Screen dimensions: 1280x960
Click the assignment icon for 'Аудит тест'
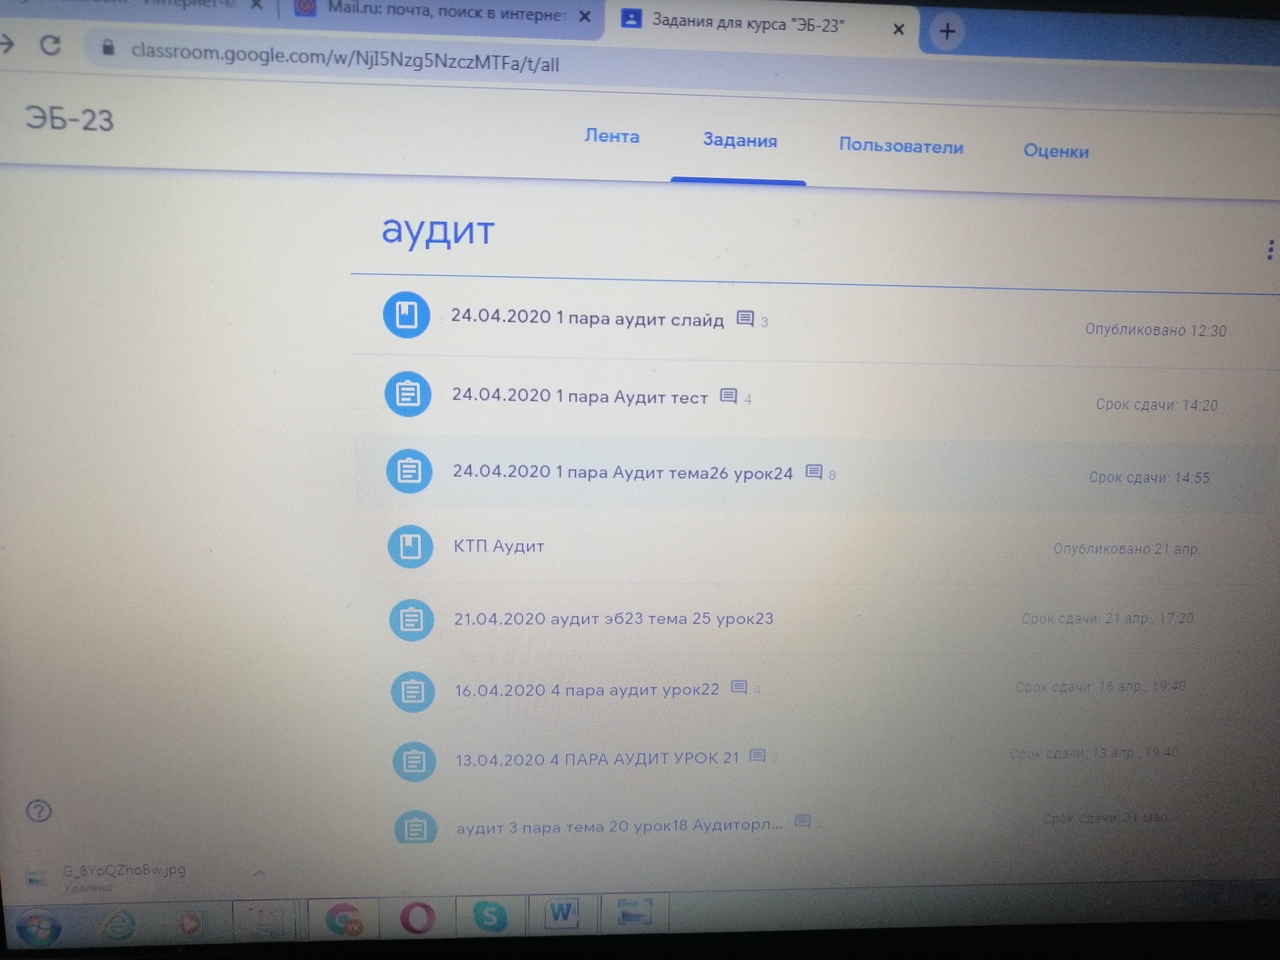click(x=407, y=394)
